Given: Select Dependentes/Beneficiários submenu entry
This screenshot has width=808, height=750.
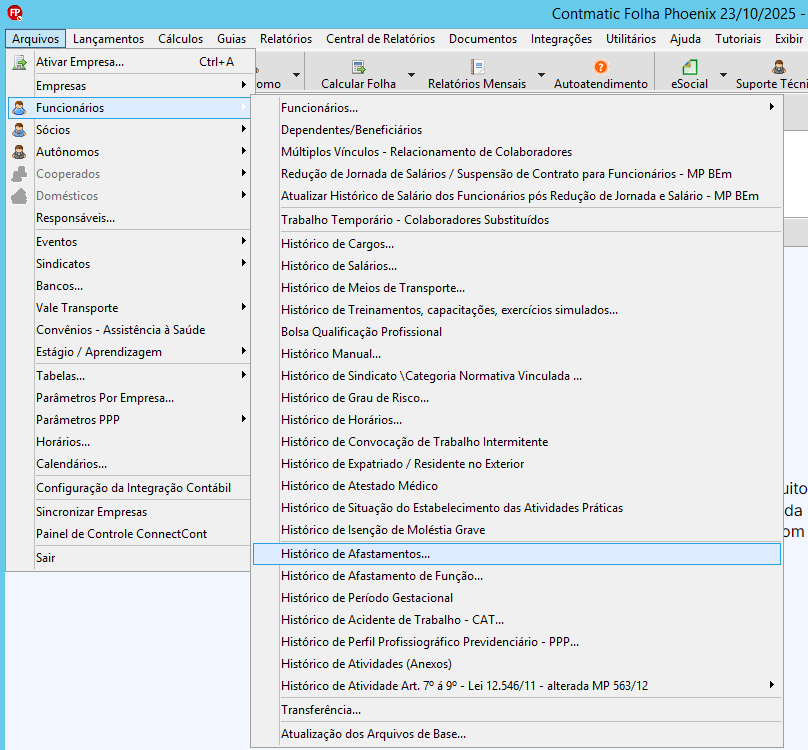Looking at the screenshot, I should (517, 130).
